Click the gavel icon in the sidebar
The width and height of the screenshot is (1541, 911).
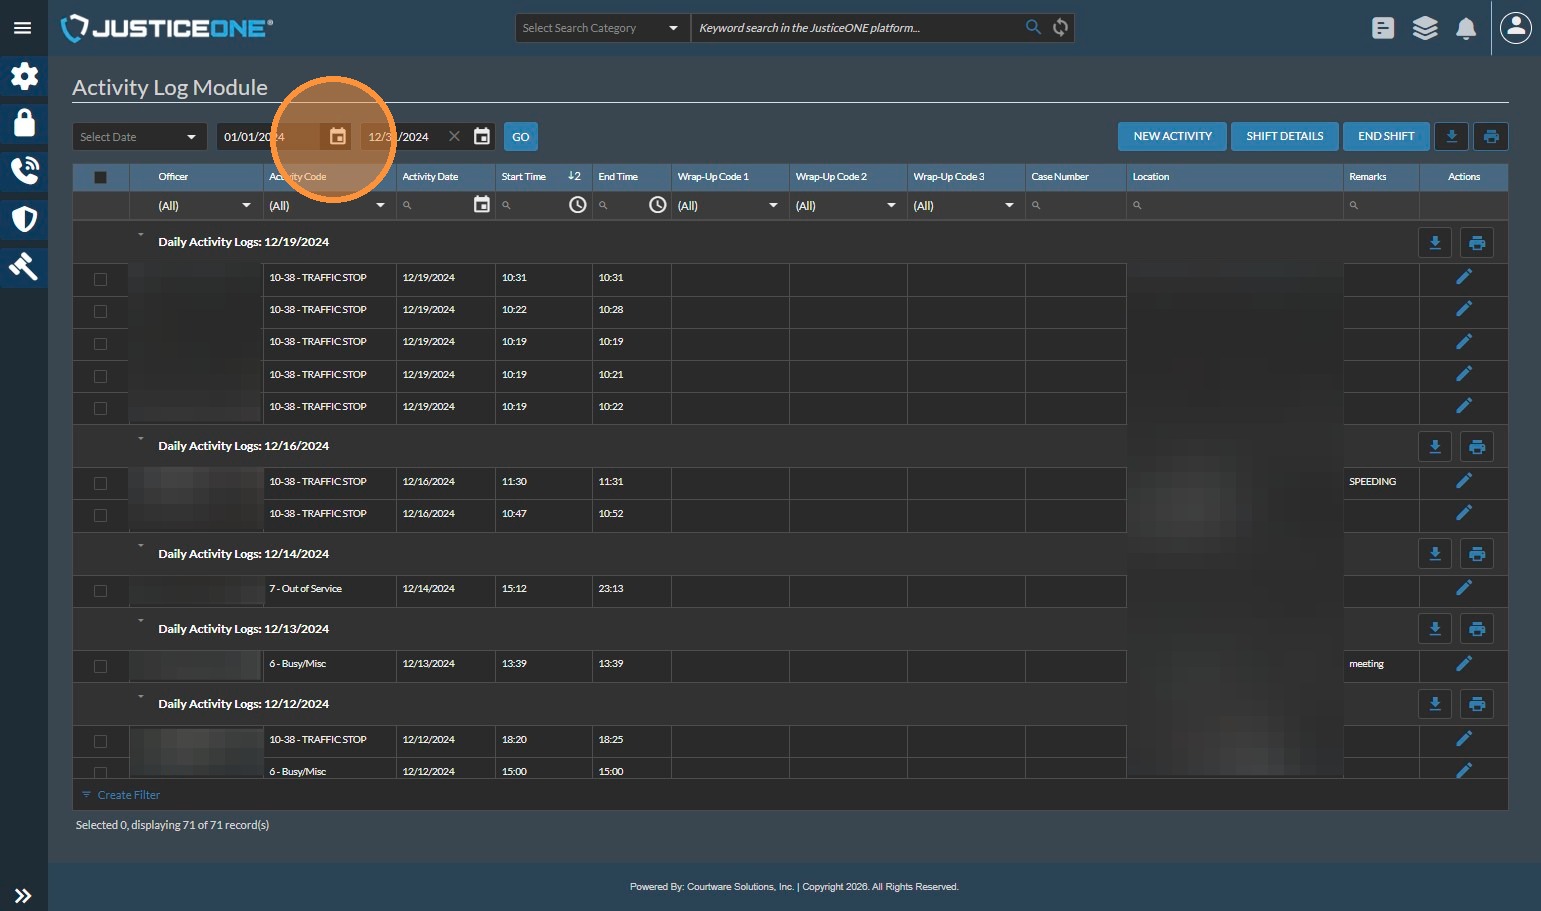point(24,266)
